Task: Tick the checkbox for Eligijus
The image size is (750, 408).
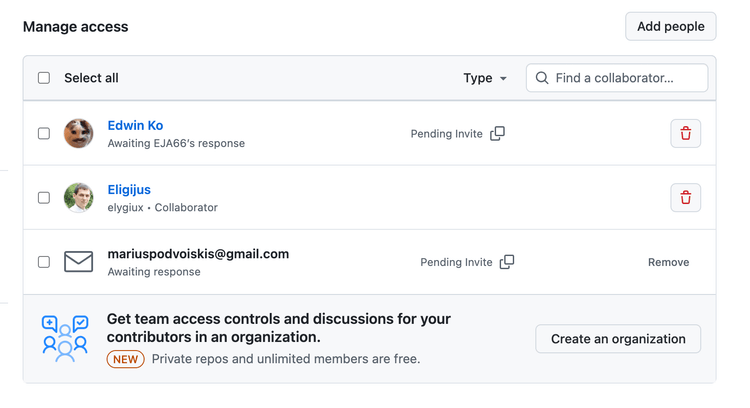Action: pos(44,198)
